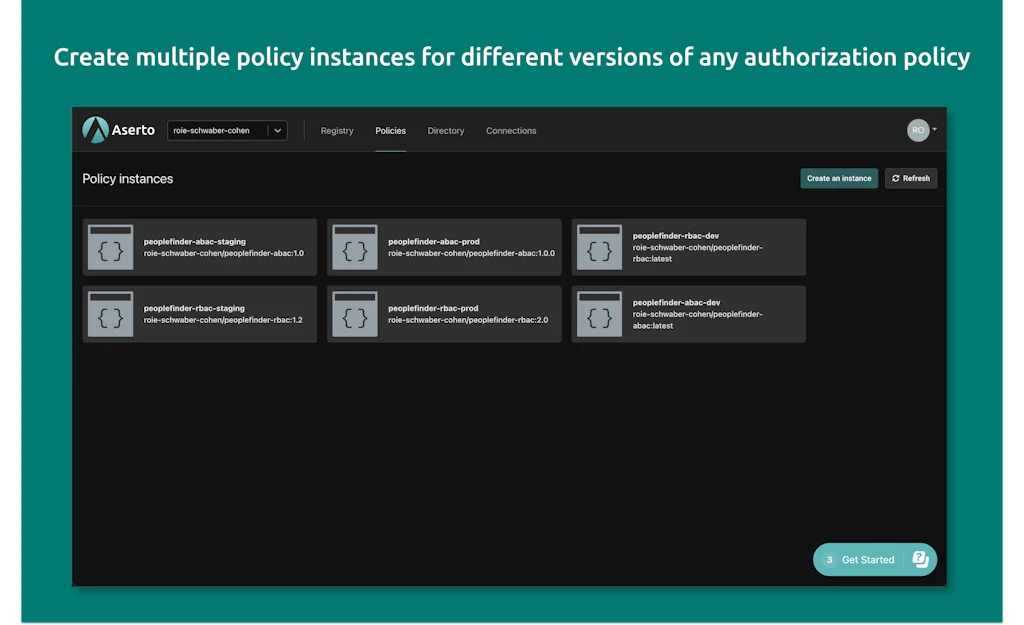Viewport: 1024px width, 625px height.
Task: Open the peoplefinder-abac-dev policy icon
Action: pyautogui.click(x=599, y=314)
